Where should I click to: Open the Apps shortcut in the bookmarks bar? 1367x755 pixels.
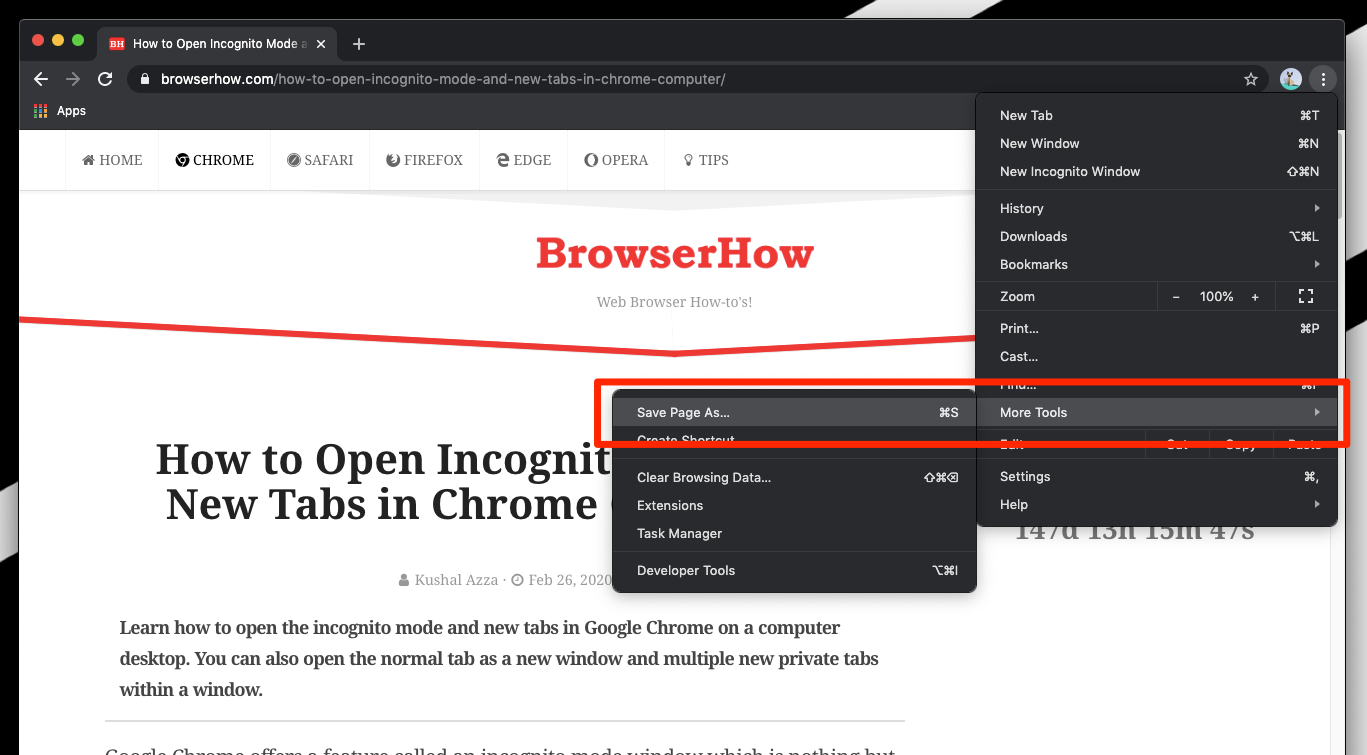tap(60, 111)
